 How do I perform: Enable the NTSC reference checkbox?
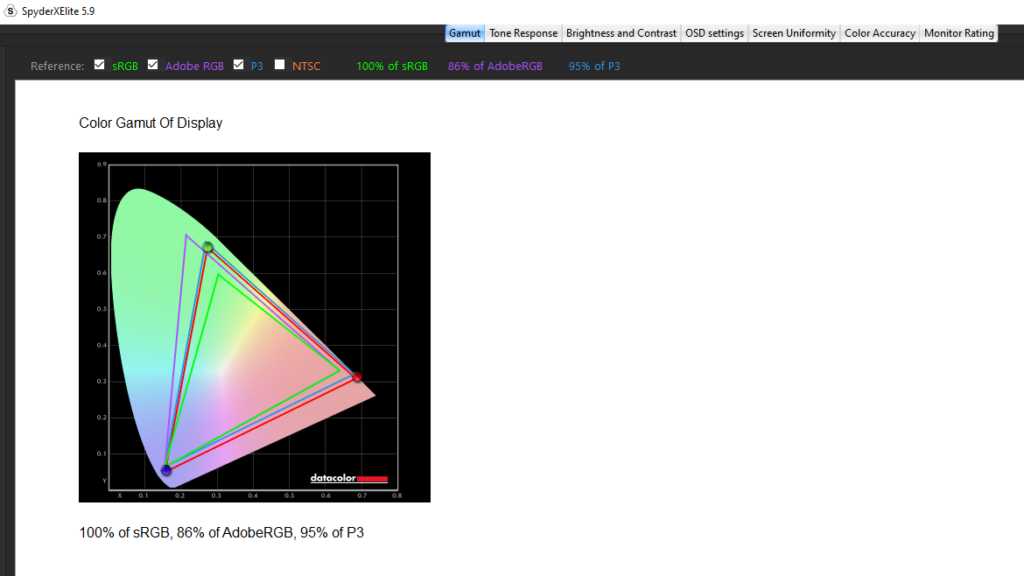point(280,65)
